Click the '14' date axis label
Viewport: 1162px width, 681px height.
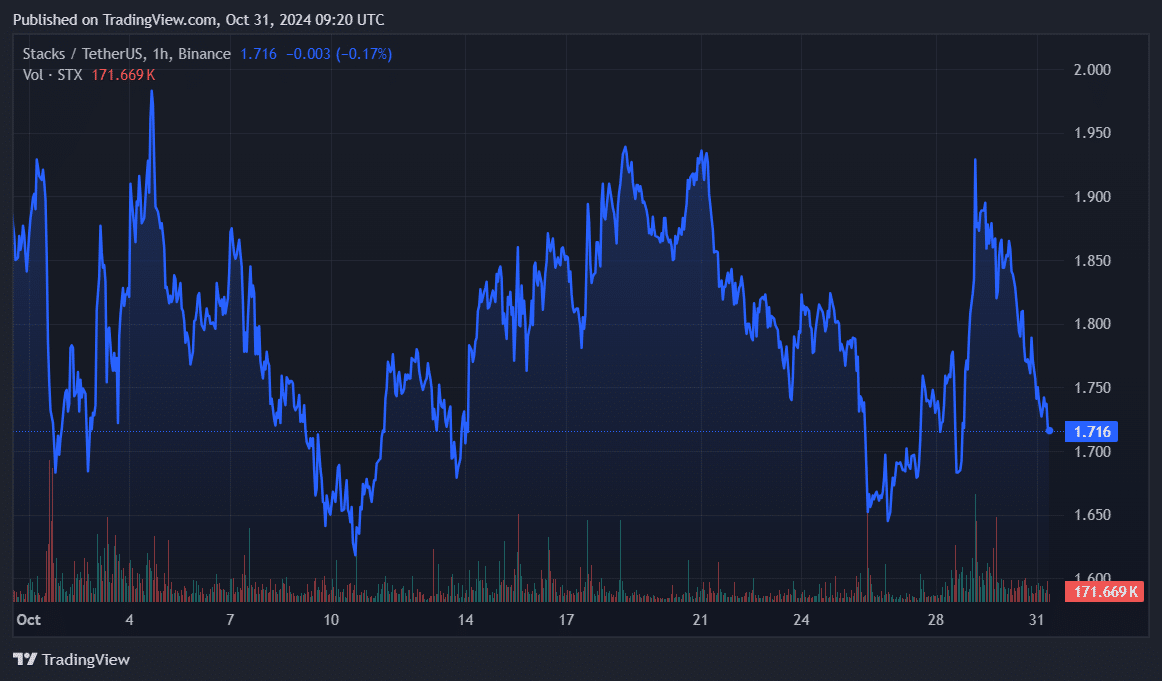click(465, 619)
